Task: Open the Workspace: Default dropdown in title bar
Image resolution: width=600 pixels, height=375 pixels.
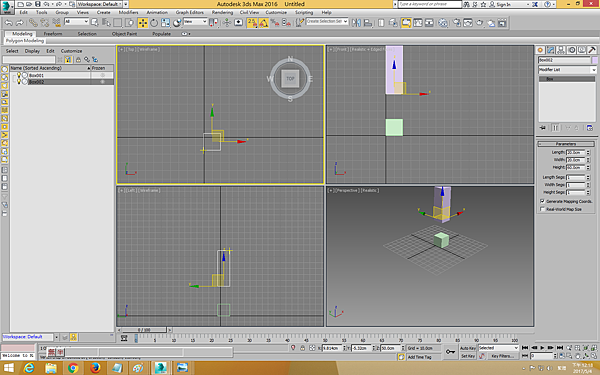Action: pos(100,4)
